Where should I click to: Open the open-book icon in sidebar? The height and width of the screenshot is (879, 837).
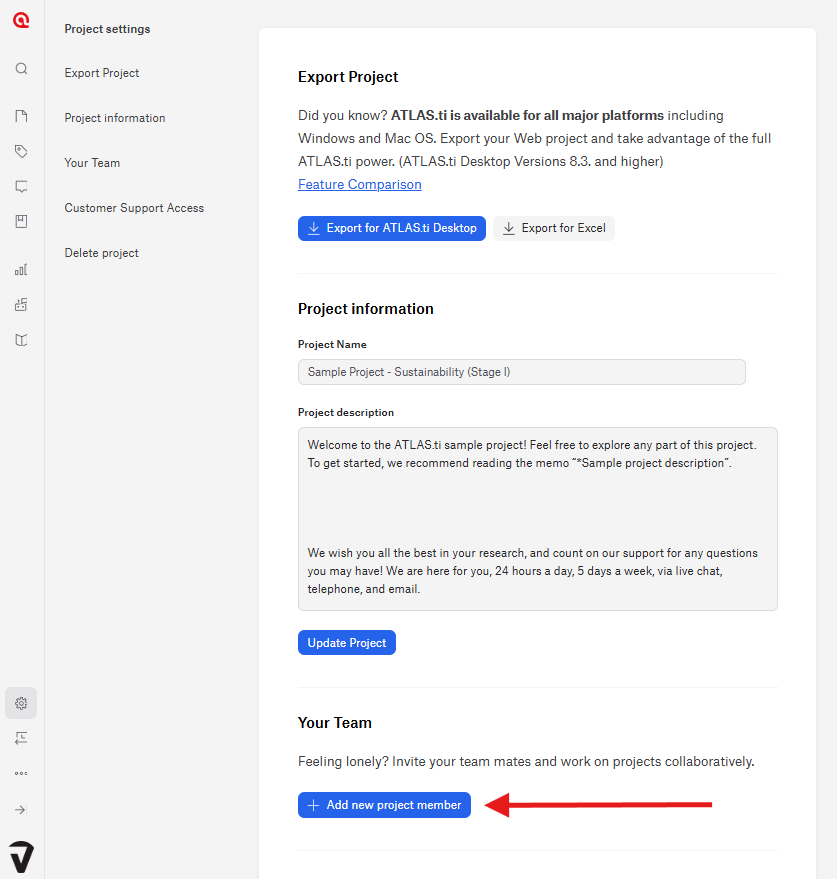click(x=21, y=340)
